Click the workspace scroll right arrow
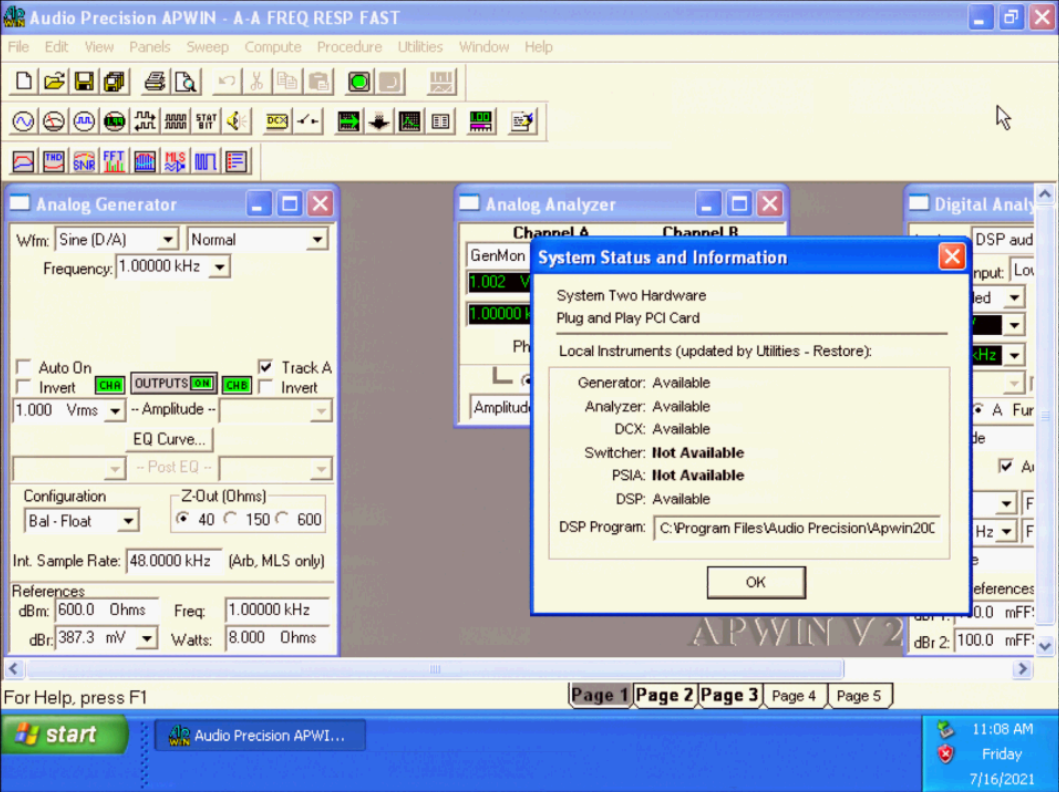1059x792 pixels. pos(1023,668)
